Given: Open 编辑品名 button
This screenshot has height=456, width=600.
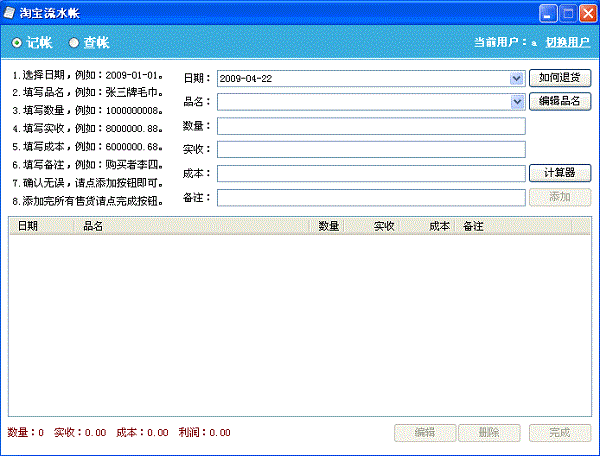Looking at the screenshot, I should [x=560, y=101].
